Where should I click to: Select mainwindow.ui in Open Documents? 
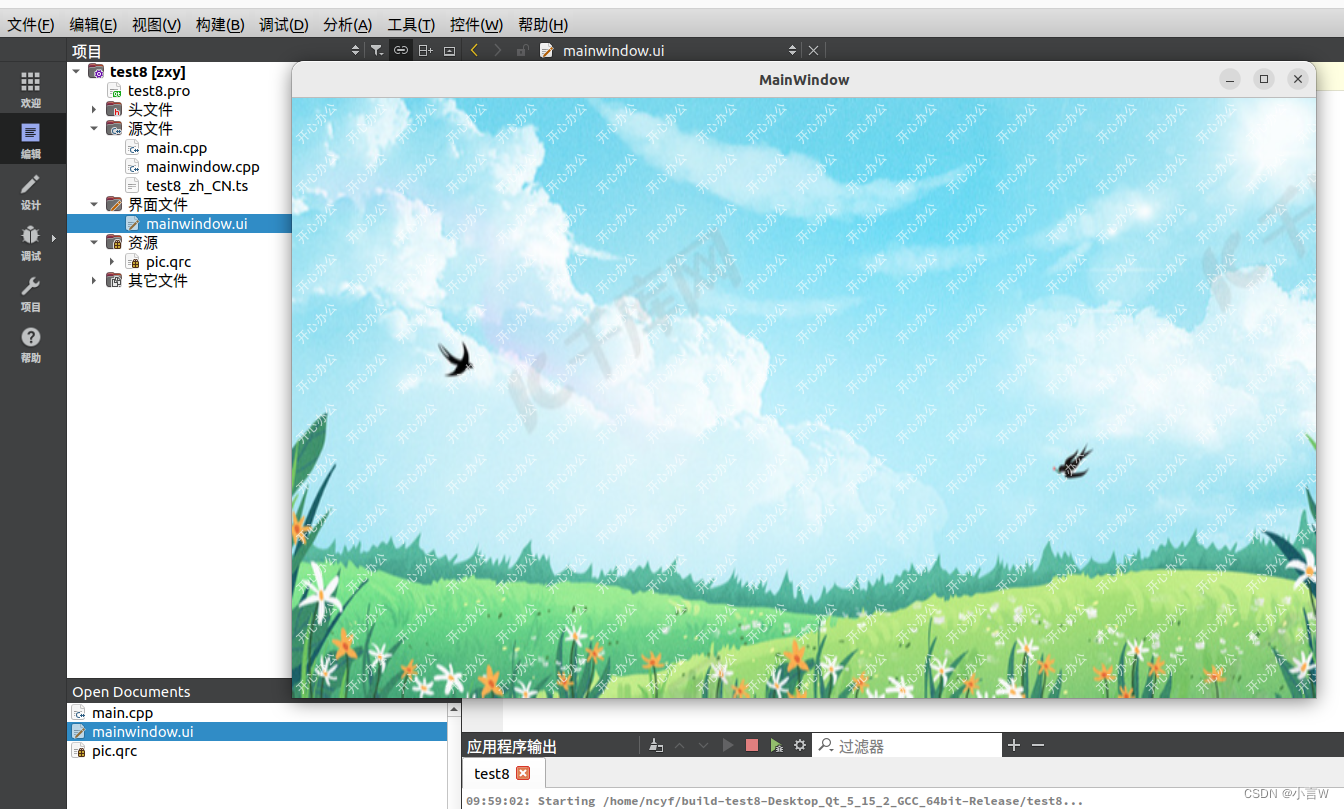[256, 731]
